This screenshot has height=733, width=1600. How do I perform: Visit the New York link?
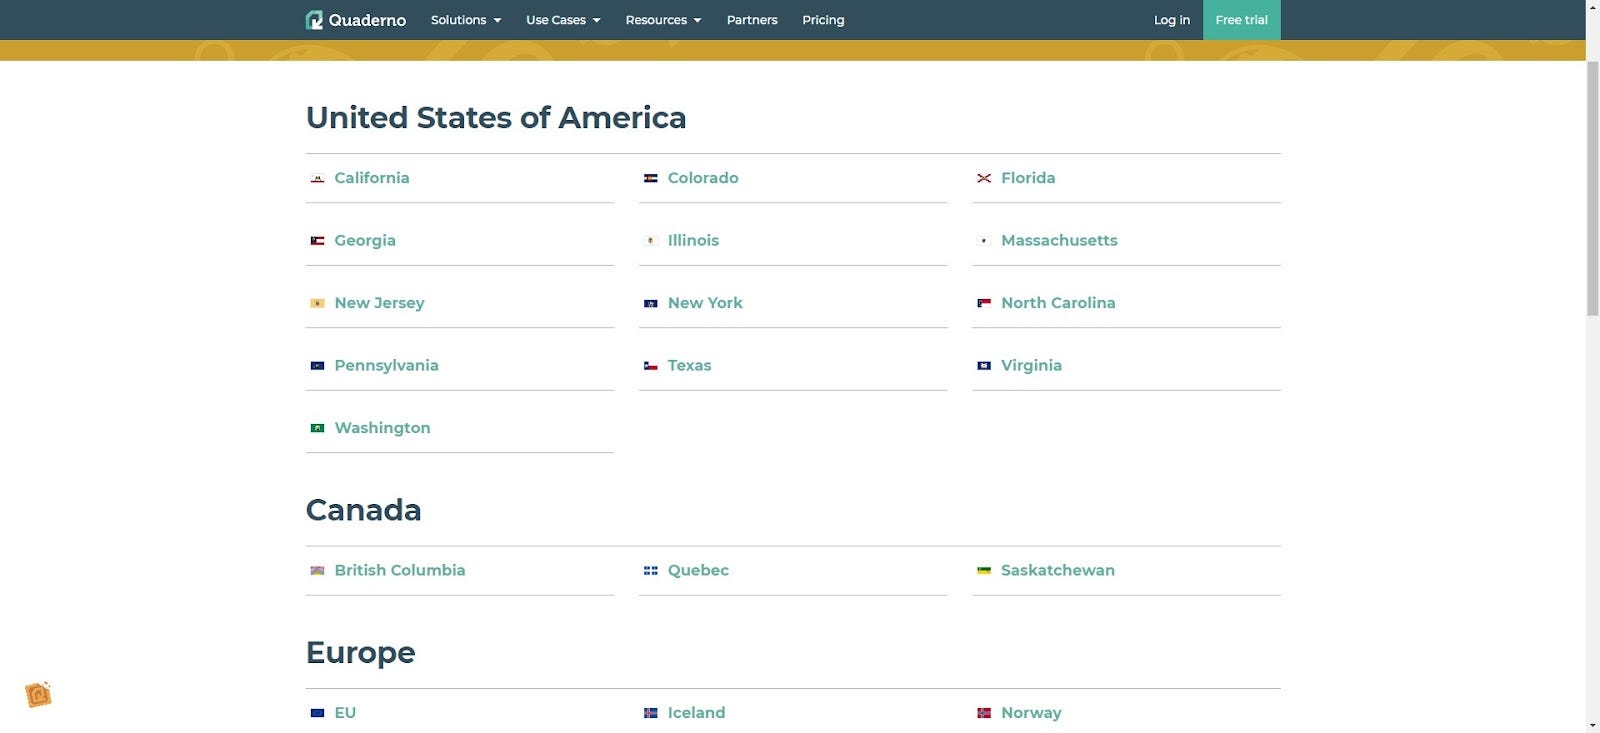pyautogui.click(x=705, y=303)
